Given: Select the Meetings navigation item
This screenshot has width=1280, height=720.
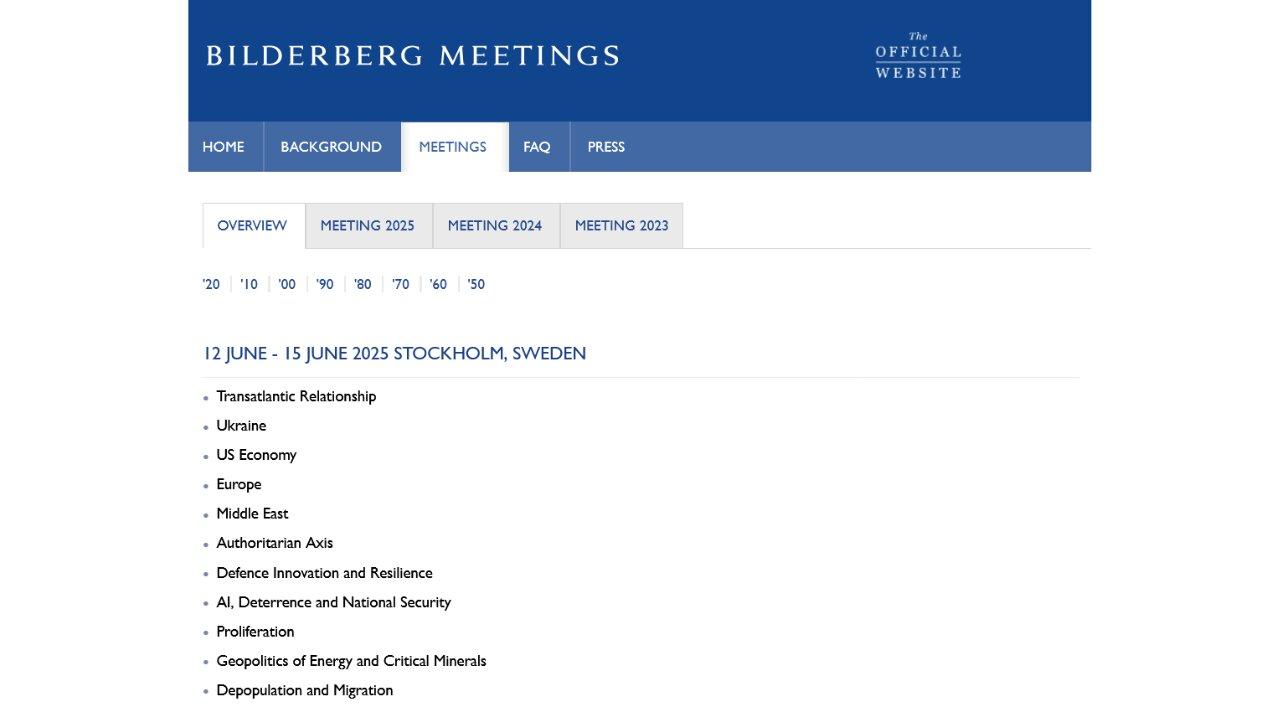Looking at the screenshot, I should [x=453, y=147].
